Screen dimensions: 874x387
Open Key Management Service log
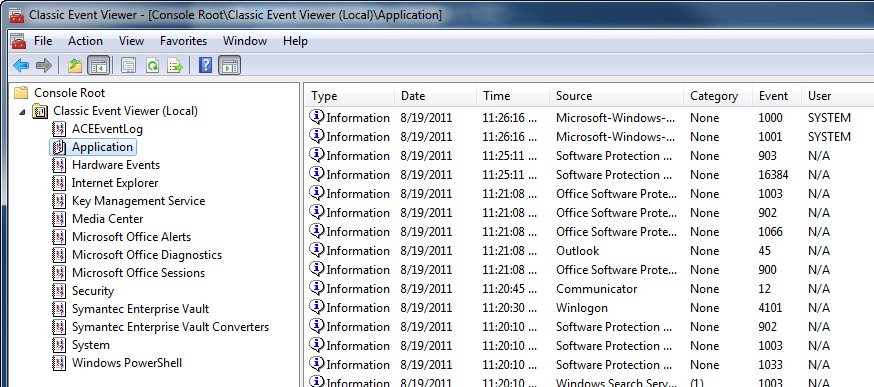point(138,201)
